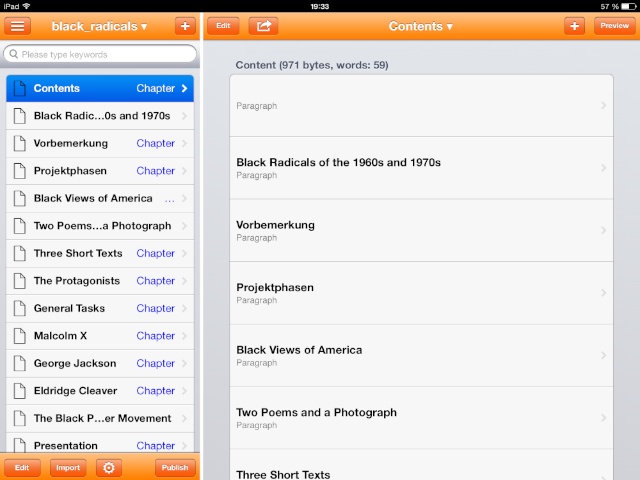Tap the Wi-Fi indicator in the status bar
640x480 pixels.
click(x=27, y=6)
